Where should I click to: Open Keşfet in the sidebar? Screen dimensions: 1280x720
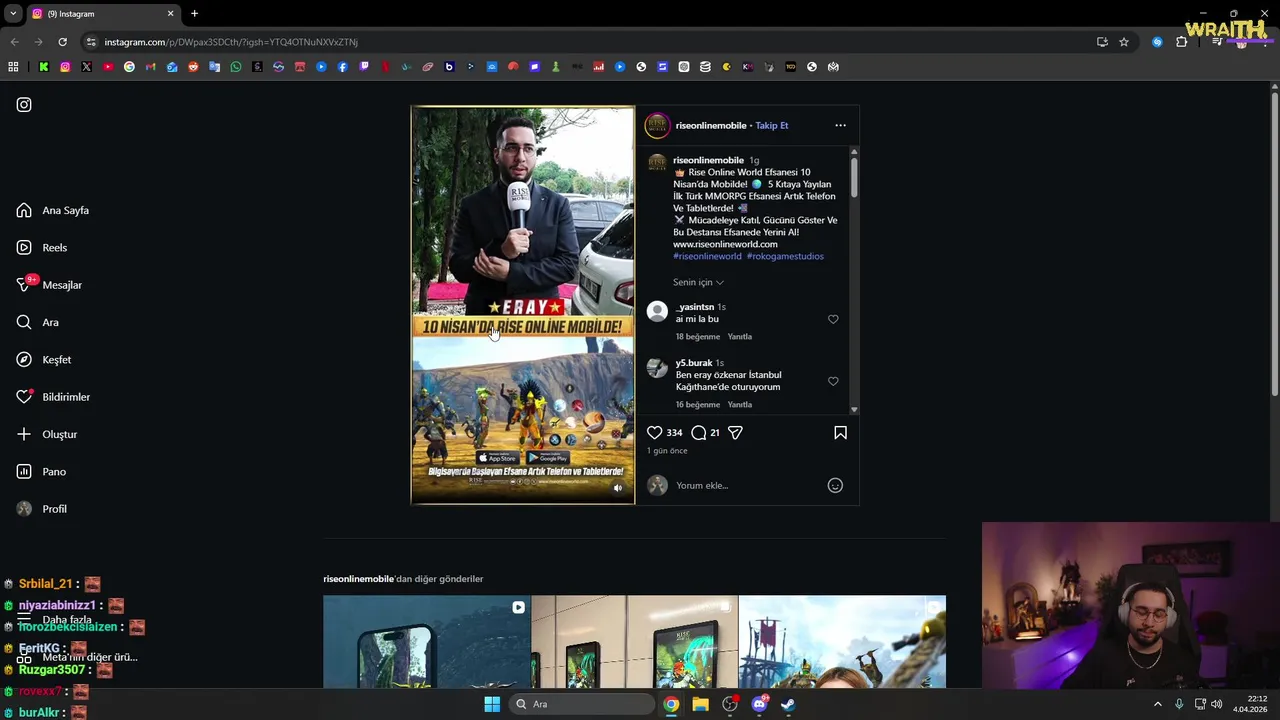point(44,359)
